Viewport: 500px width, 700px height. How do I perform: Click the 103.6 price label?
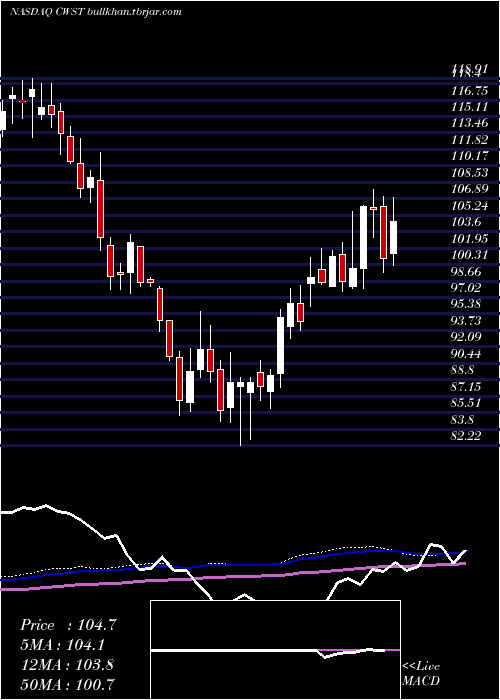coord(466,222)
